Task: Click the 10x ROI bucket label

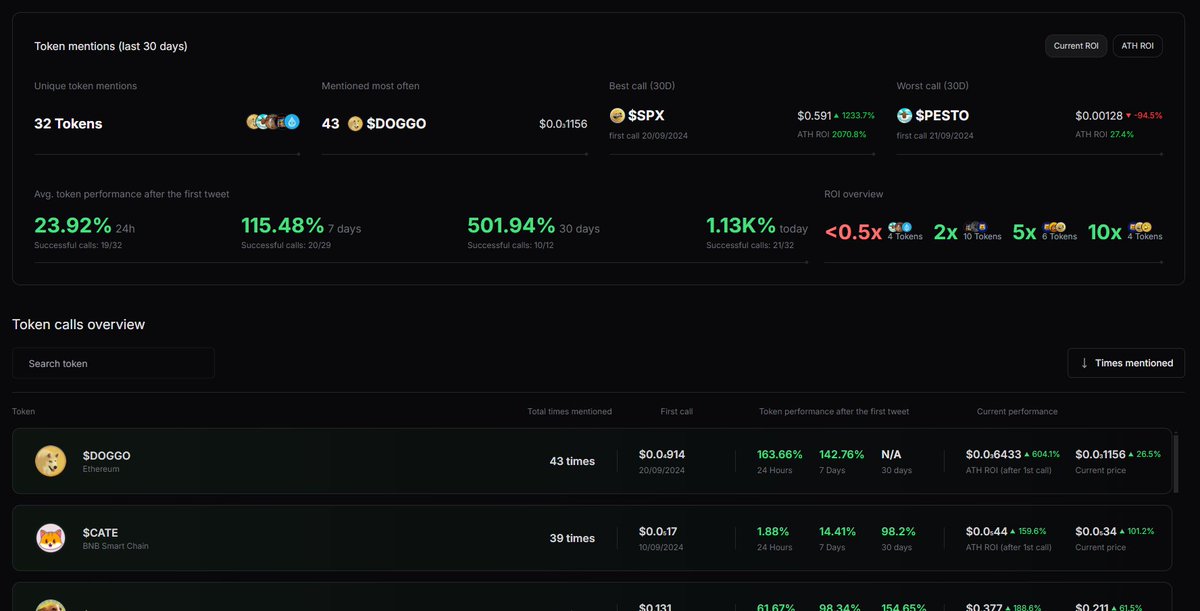Action: coord(1105,232)
